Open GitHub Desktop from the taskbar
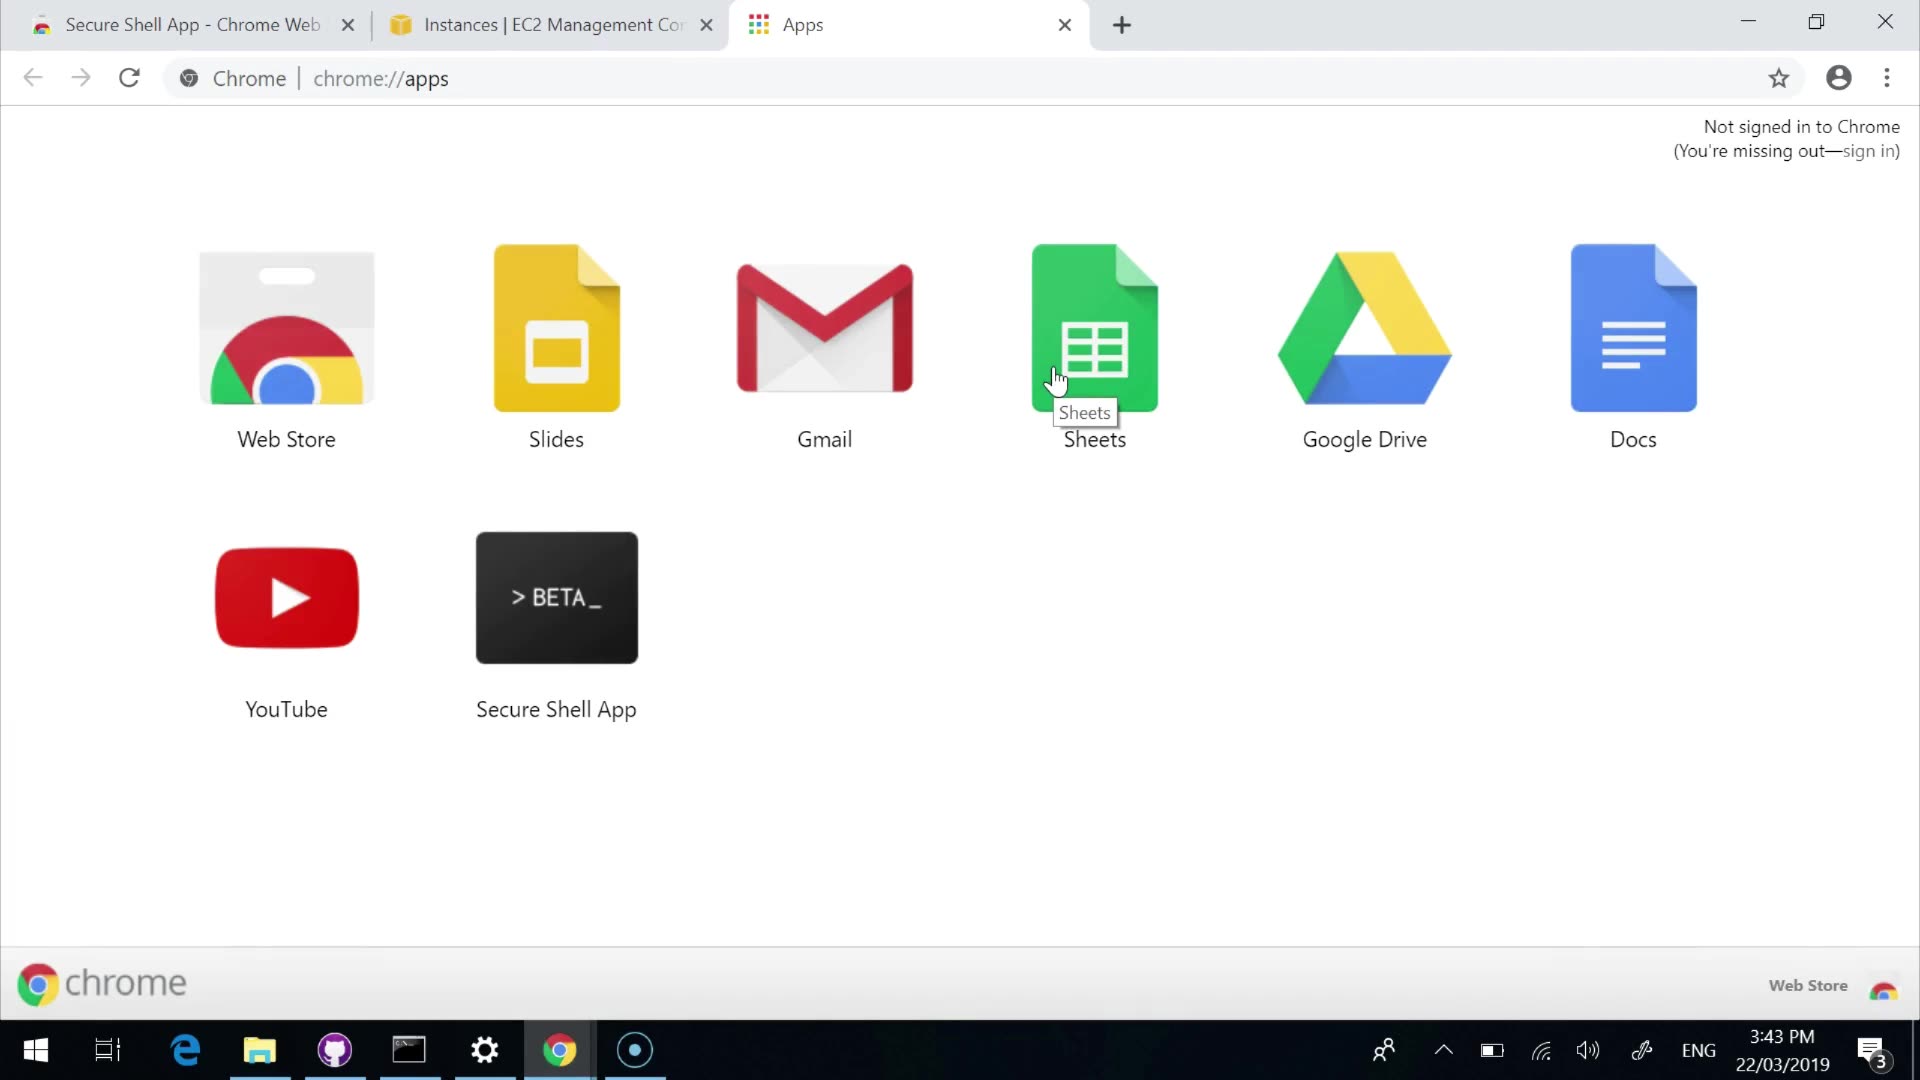The image size is (1920, 1080). tap(334, 1050)
